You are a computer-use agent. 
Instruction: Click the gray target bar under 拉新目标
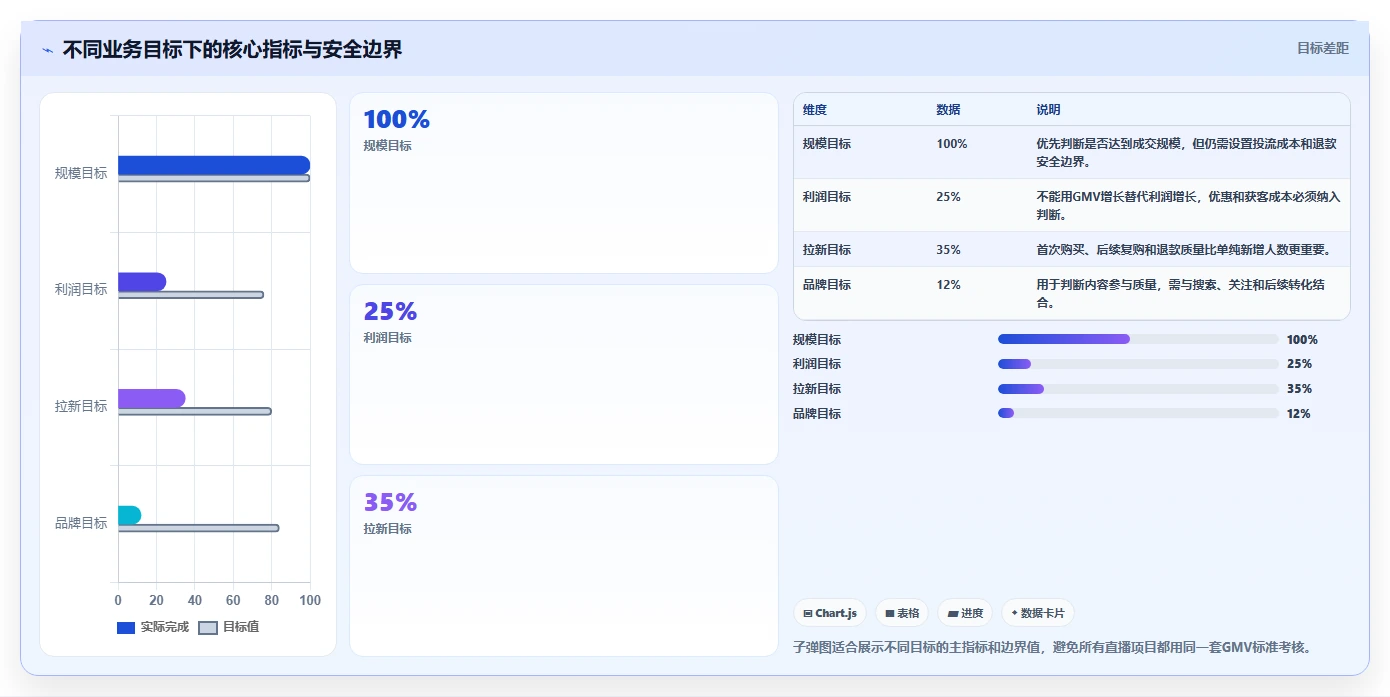click(195, 411)
